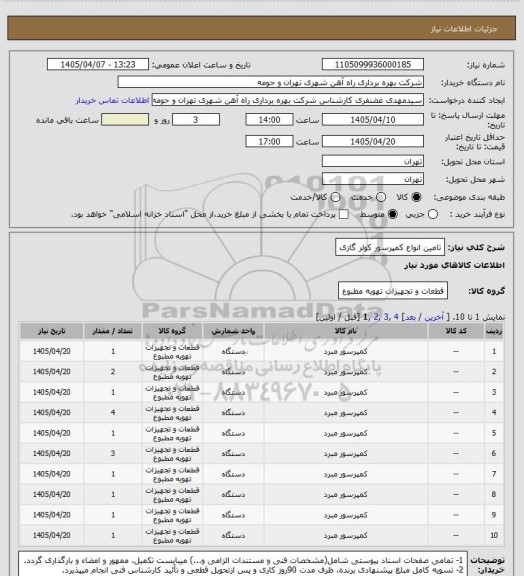Click the تاریخ نیاز column header
Screen dimensions: 524x576
(51, 331)
